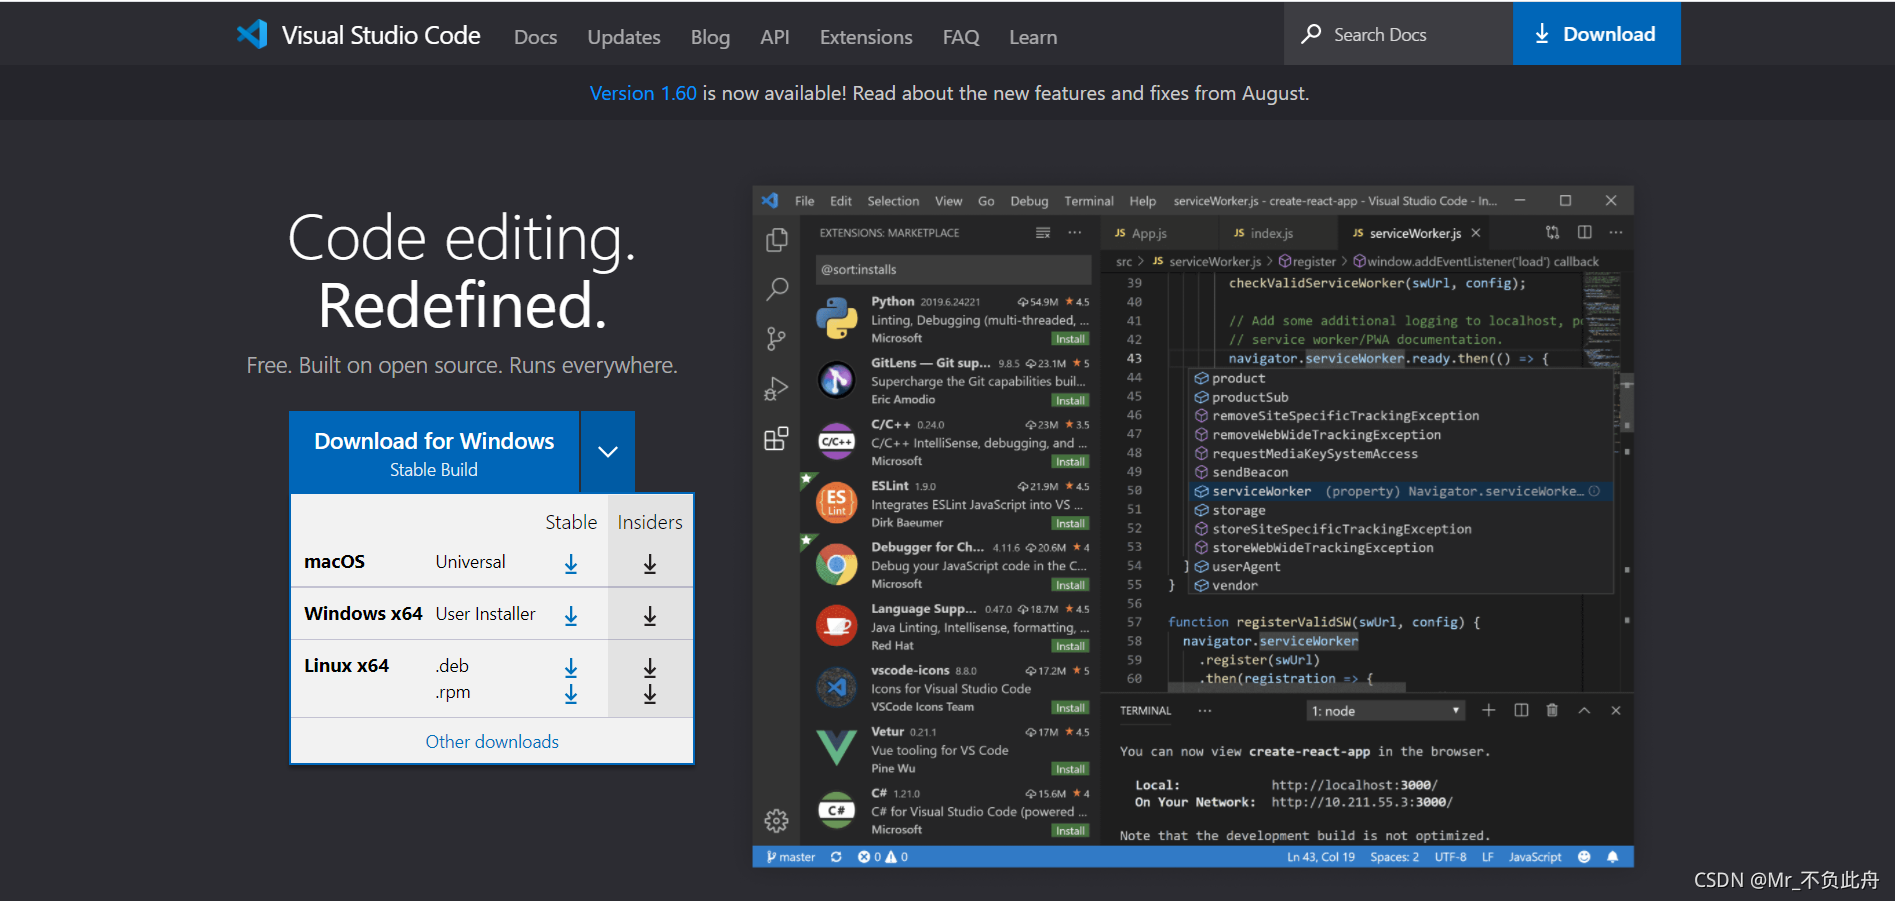Install the ESLint extension
Image resolution: width=1895 pixels, height=901 pixels.
point(1070,523)
